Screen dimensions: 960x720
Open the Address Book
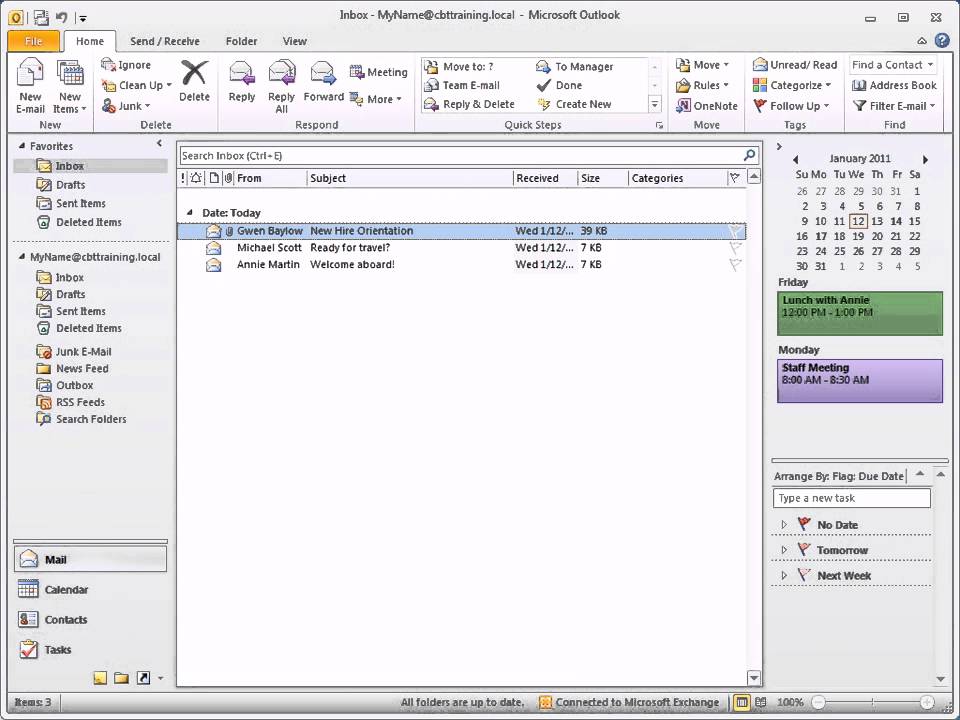click(x=894, y=85)
